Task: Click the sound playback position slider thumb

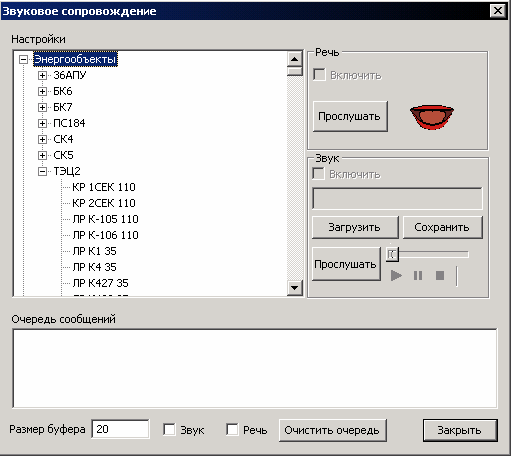Action: pos(392,255)
